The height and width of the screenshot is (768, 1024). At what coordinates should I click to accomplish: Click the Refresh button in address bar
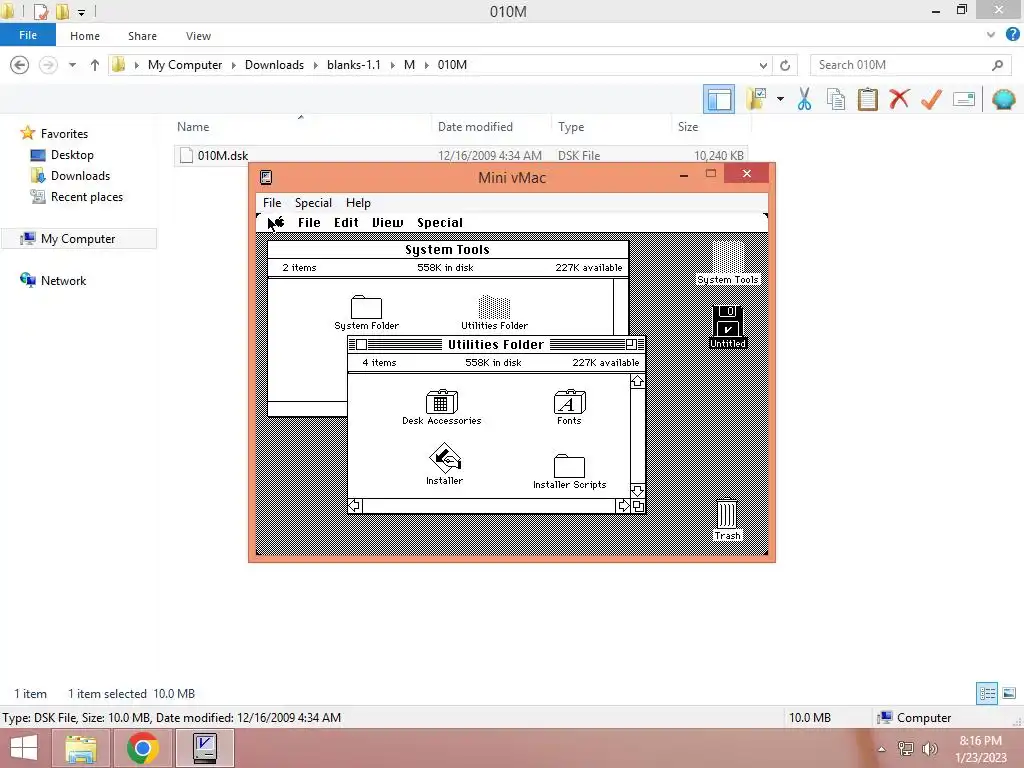coord(785,65)
